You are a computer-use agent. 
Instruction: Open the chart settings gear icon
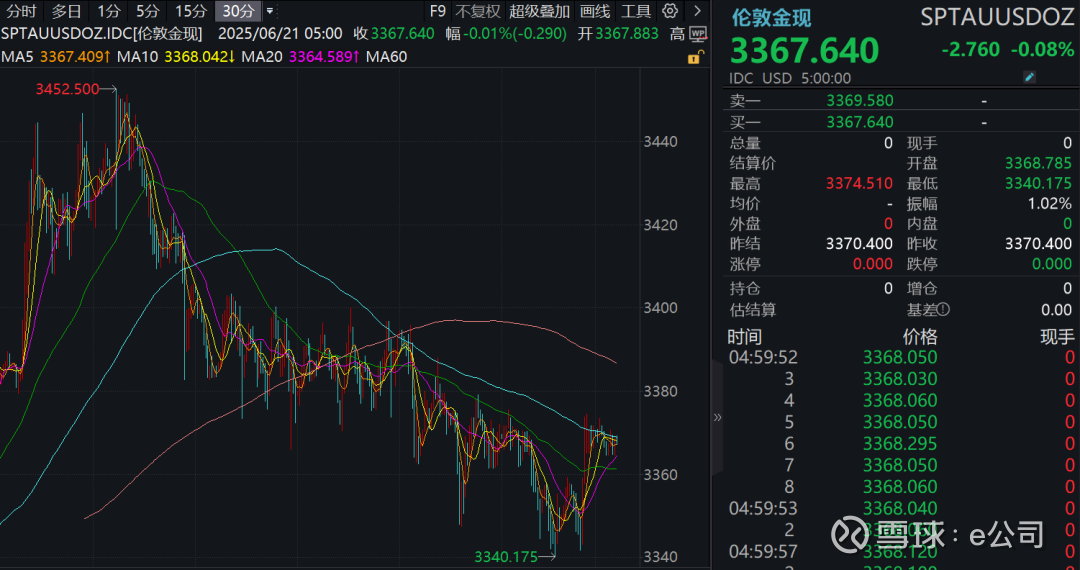pos(671,12)
